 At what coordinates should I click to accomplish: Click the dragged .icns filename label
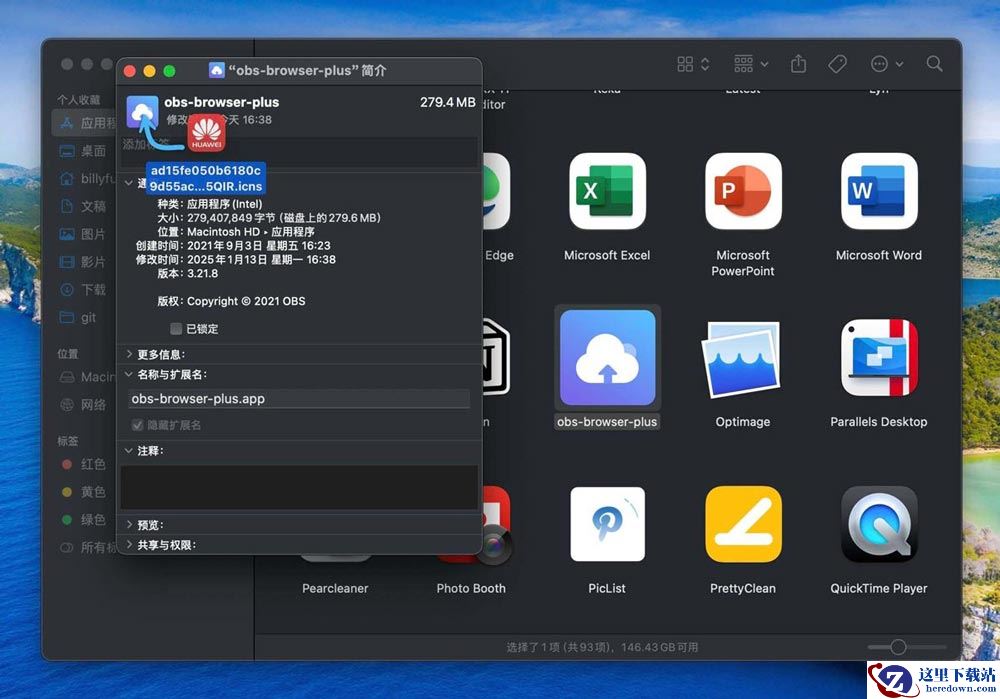206,179
